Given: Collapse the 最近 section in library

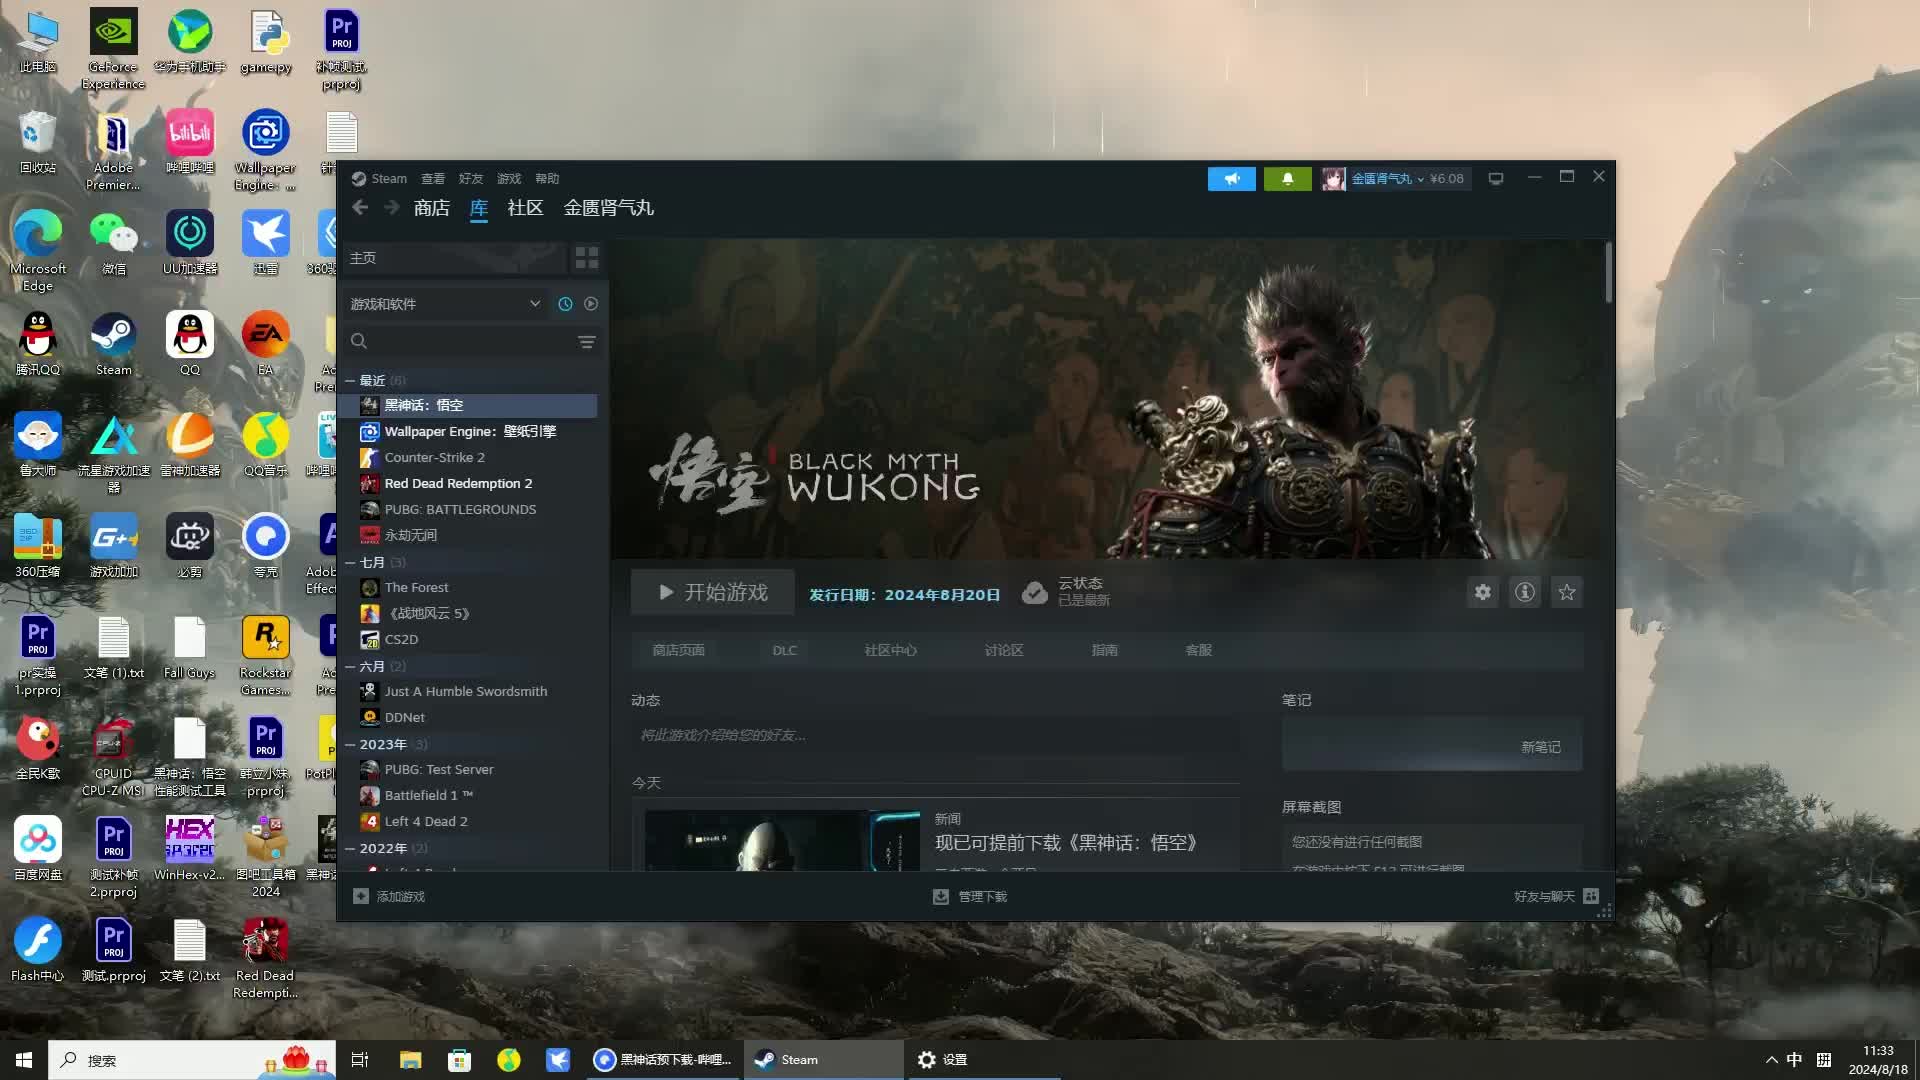Looking at the screenshot, I should pyautogui.click(x=350, y=380).
